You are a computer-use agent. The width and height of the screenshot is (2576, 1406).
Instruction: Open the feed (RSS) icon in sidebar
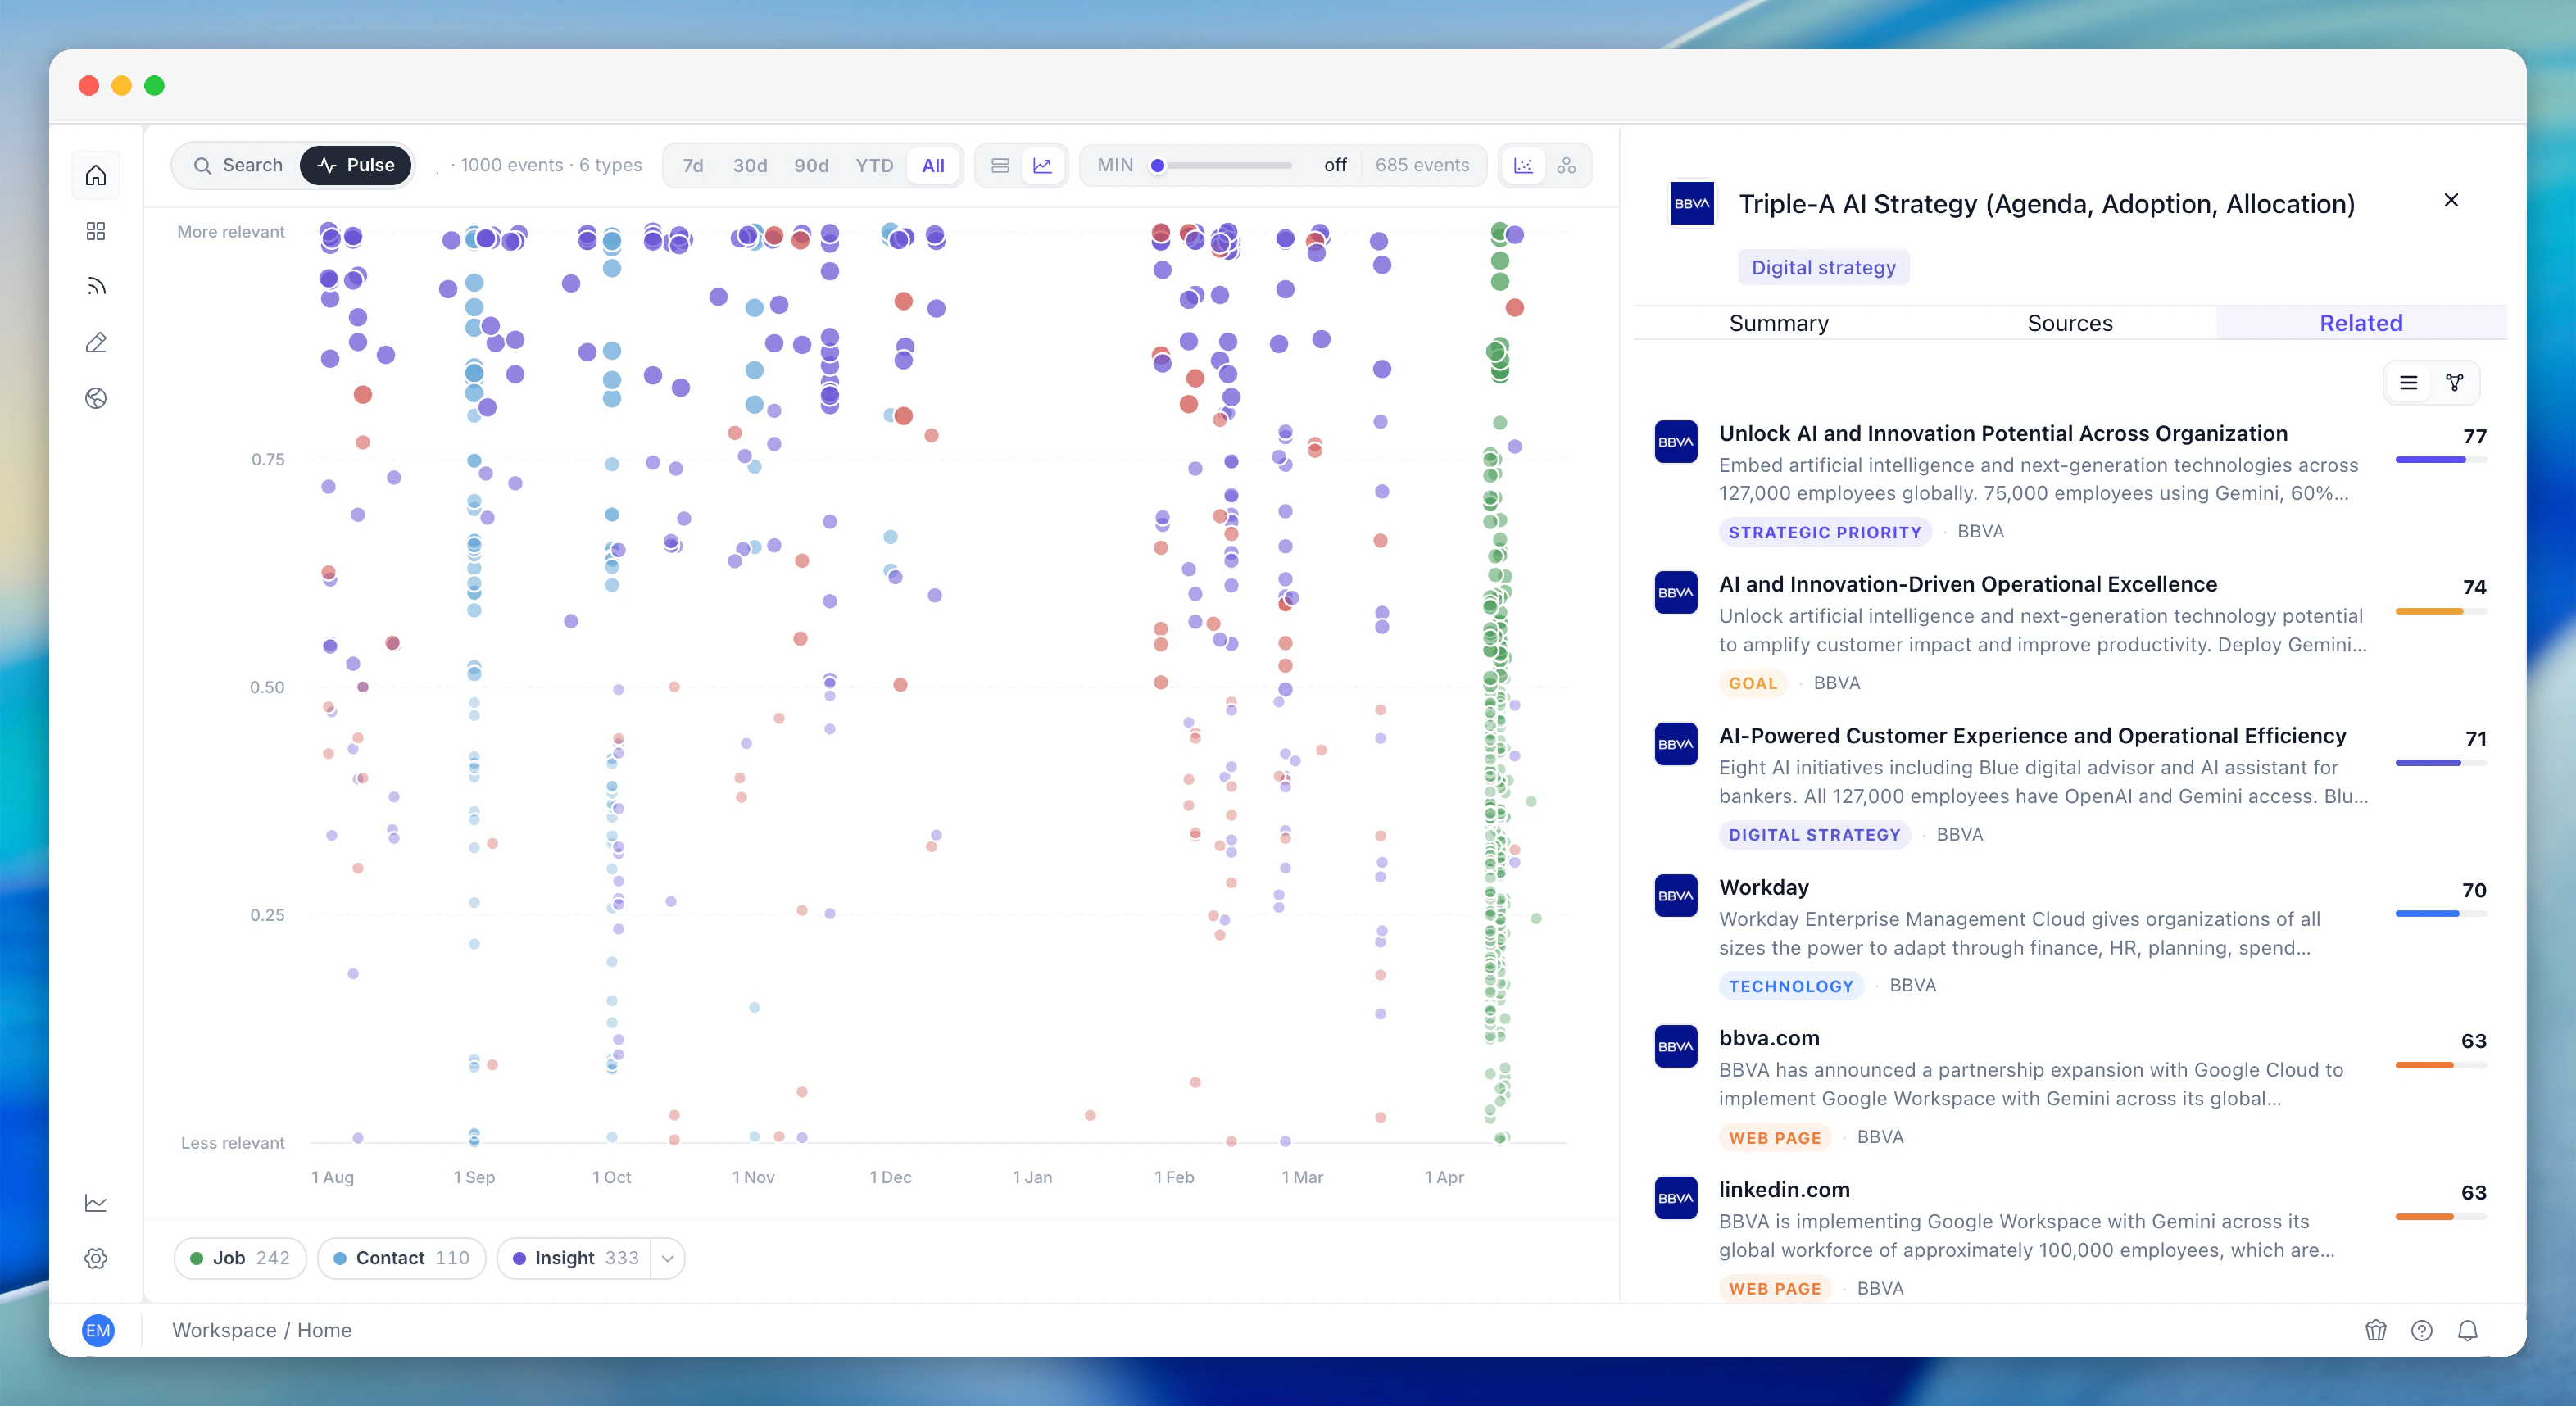[96, 287]
